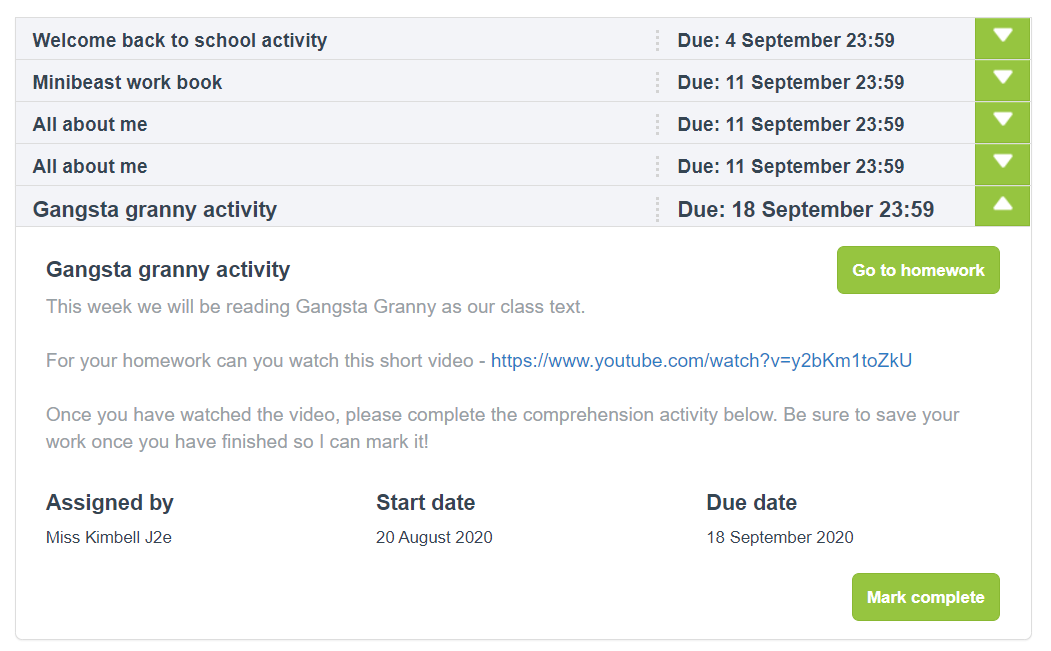Viewport: 1051px width, 651px height.
Task: Expand the Welcome back to school activity arrow
Action: tap(1002, 38)
